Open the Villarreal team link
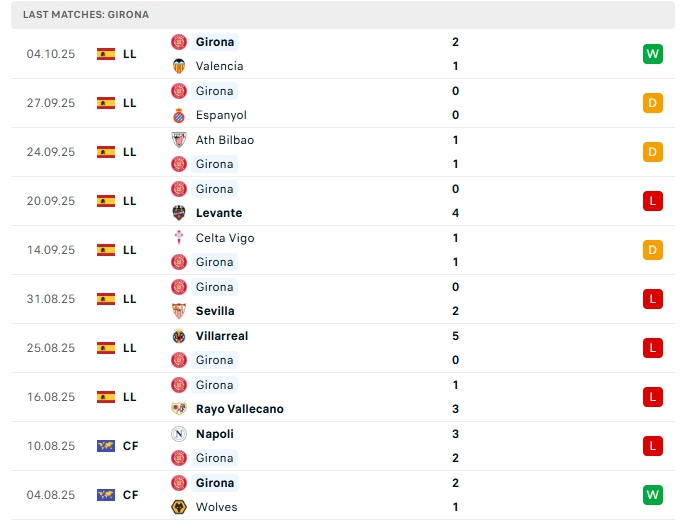This screenshot has width=685, height=521. pos(222,336)
